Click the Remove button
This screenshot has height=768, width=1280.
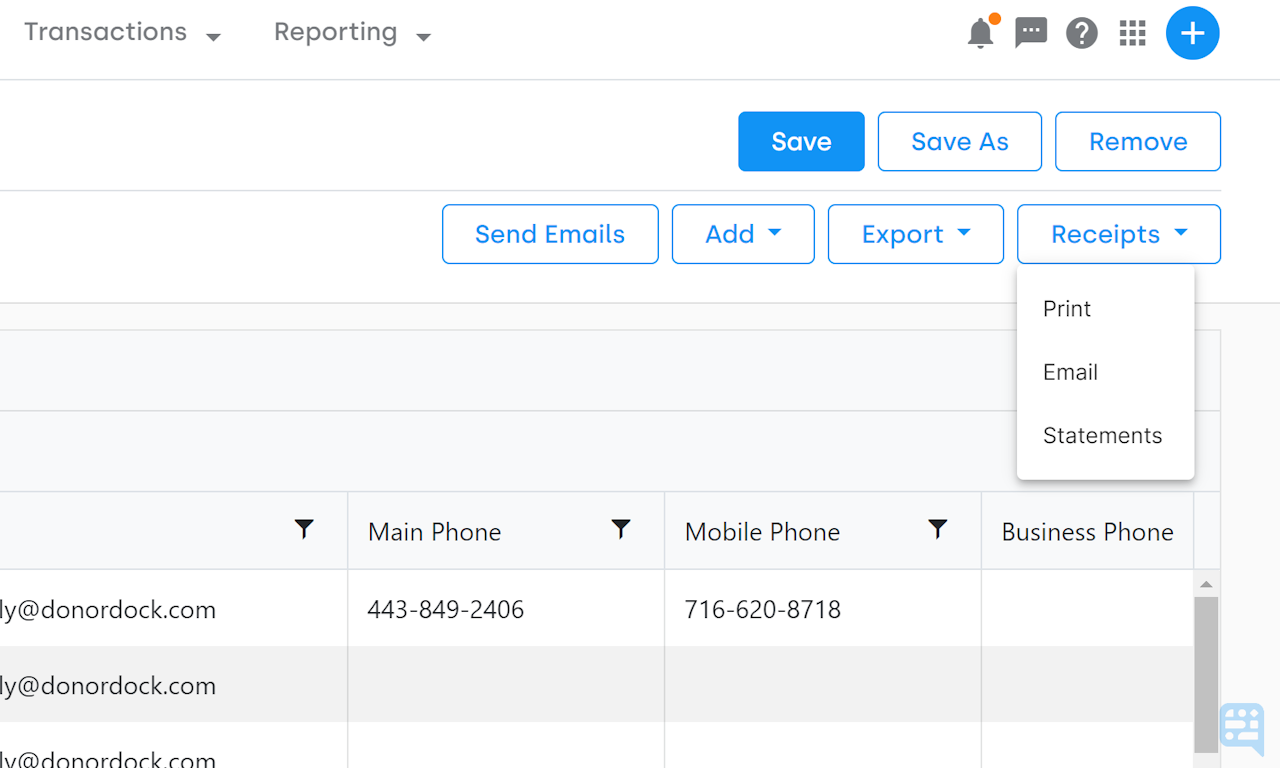[x=1137, y=141]
